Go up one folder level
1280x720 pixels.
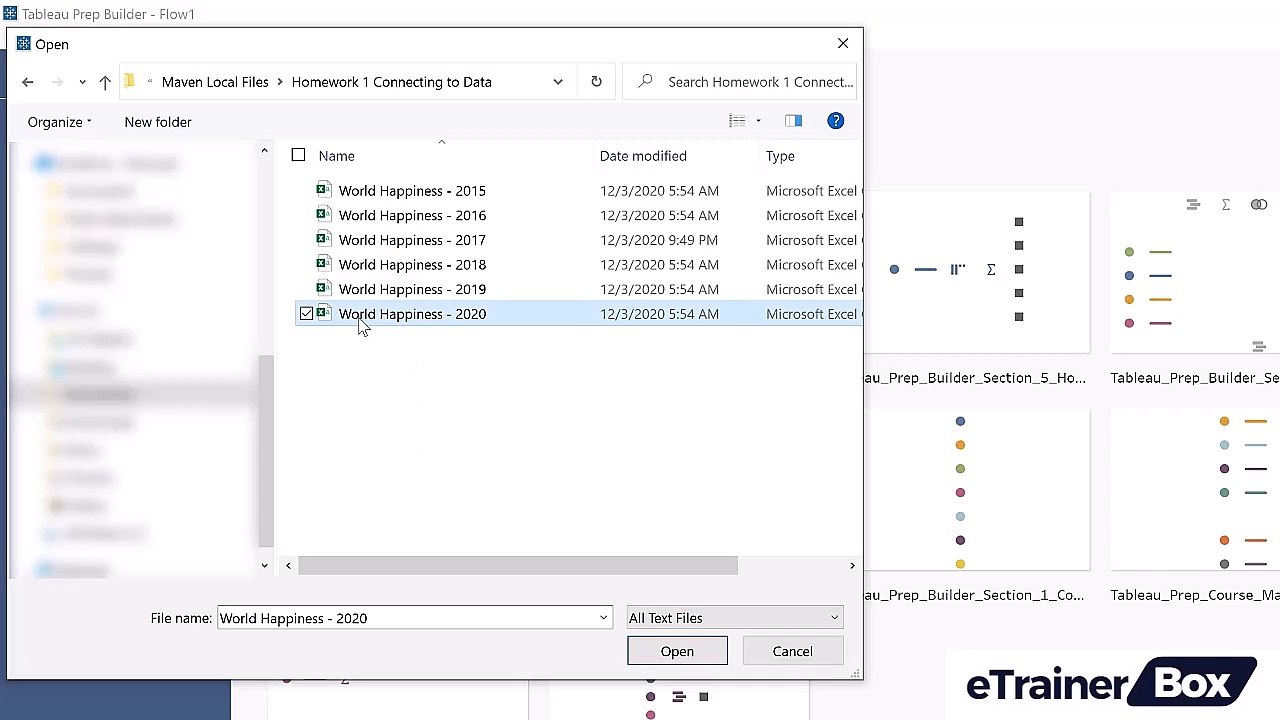point(105,82)
